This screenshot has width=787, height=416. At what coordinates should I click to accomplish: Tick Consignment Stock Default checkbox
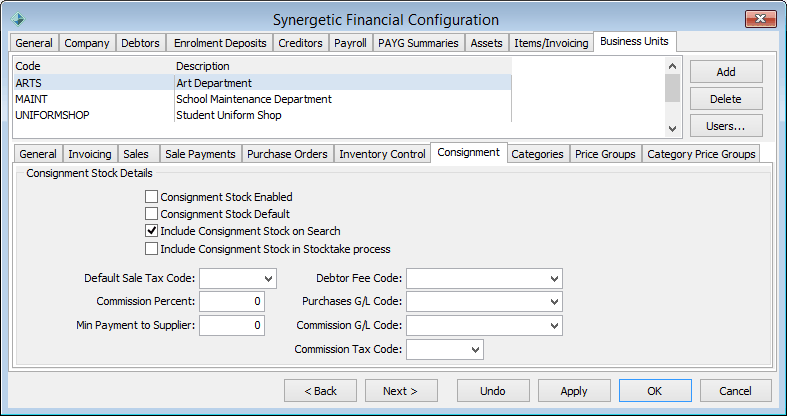point(151,214)
